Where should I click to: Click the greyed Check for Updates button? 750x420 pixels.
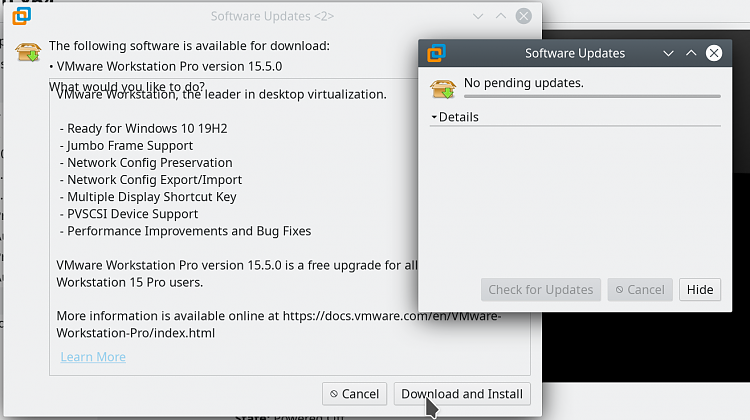541,289
